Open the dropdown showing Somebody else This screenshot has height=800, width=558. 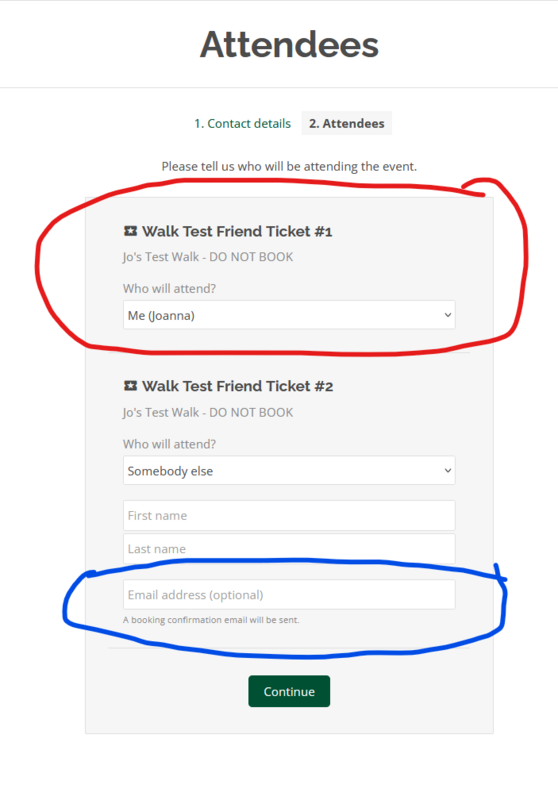click(x=289, y=470)
